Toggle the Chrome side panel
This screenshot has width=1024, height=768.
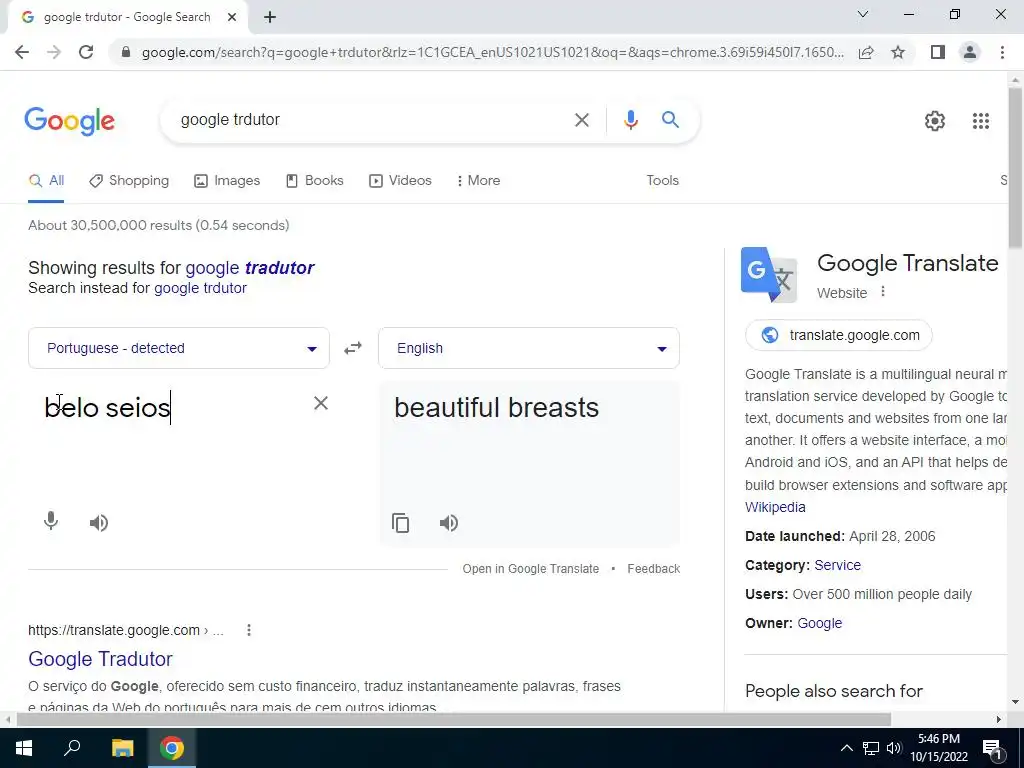[937, 52]
